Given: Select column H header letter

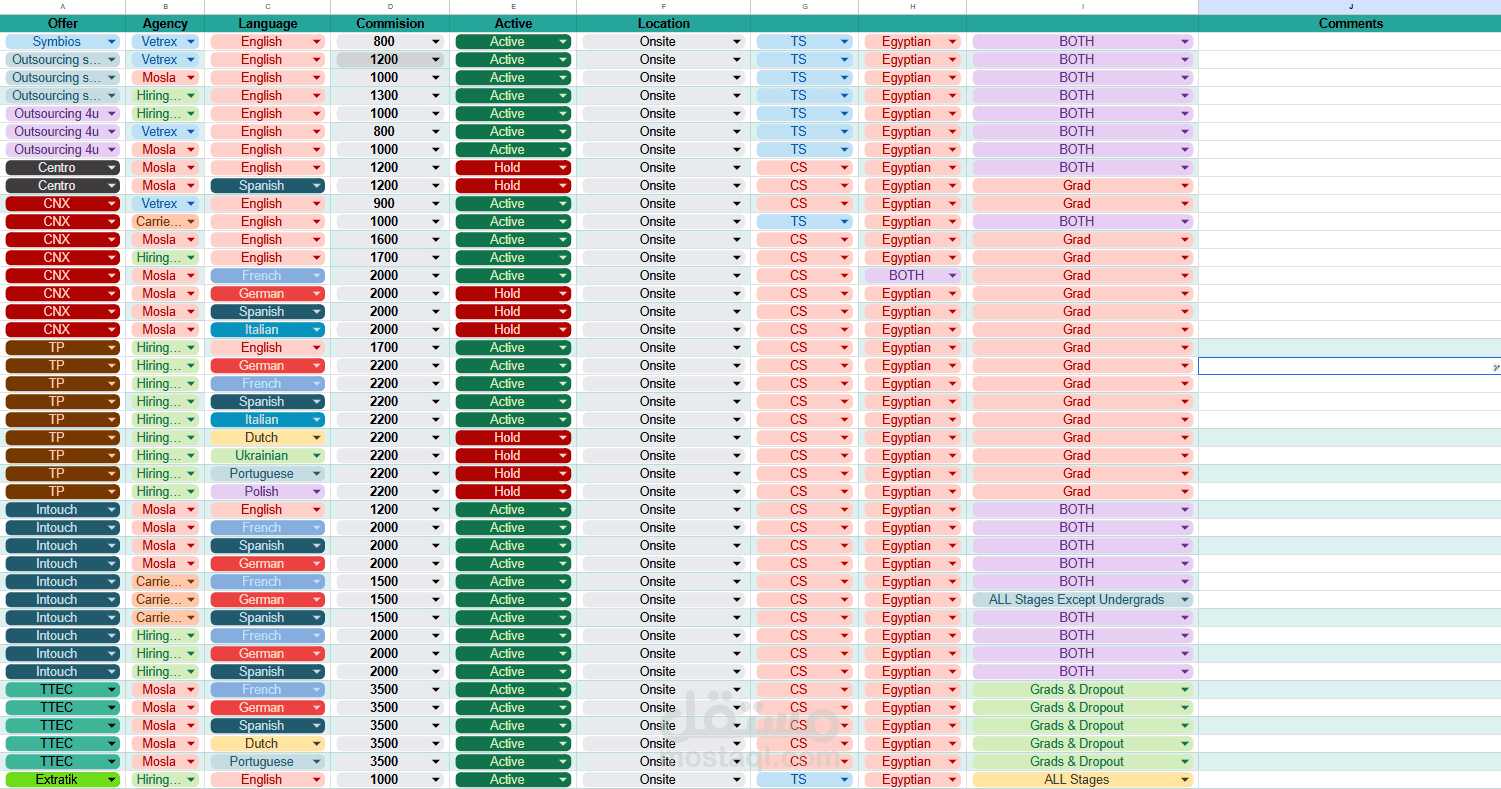Looking at the screenshot, I should [912, 7].
